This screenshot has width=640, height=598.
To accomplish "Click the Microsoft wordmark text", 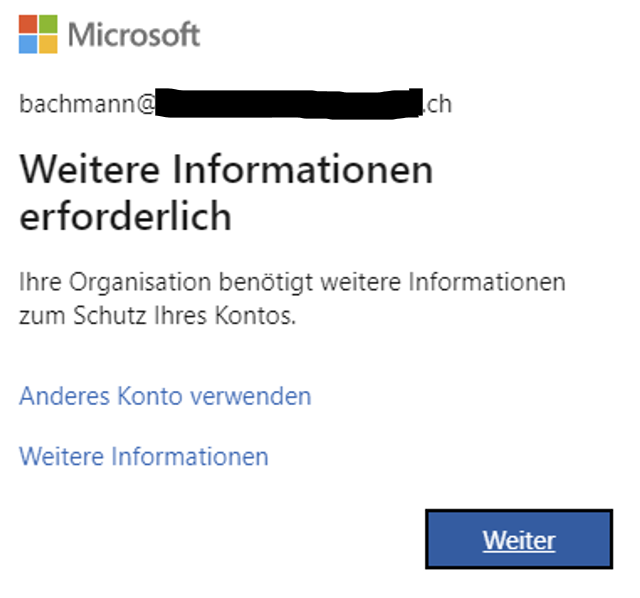I will pyautogui.click(x=134, y=35).
